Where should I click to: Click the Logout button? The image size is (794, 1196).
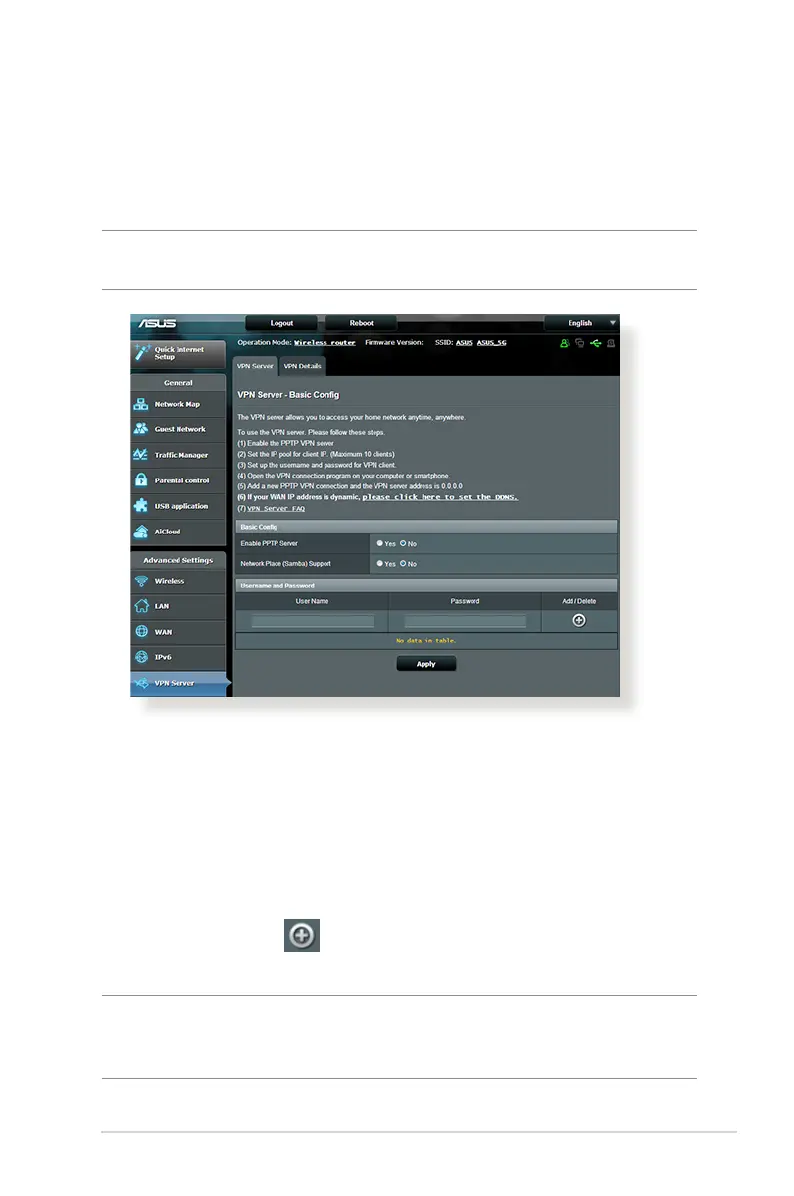tap(281, 323)
